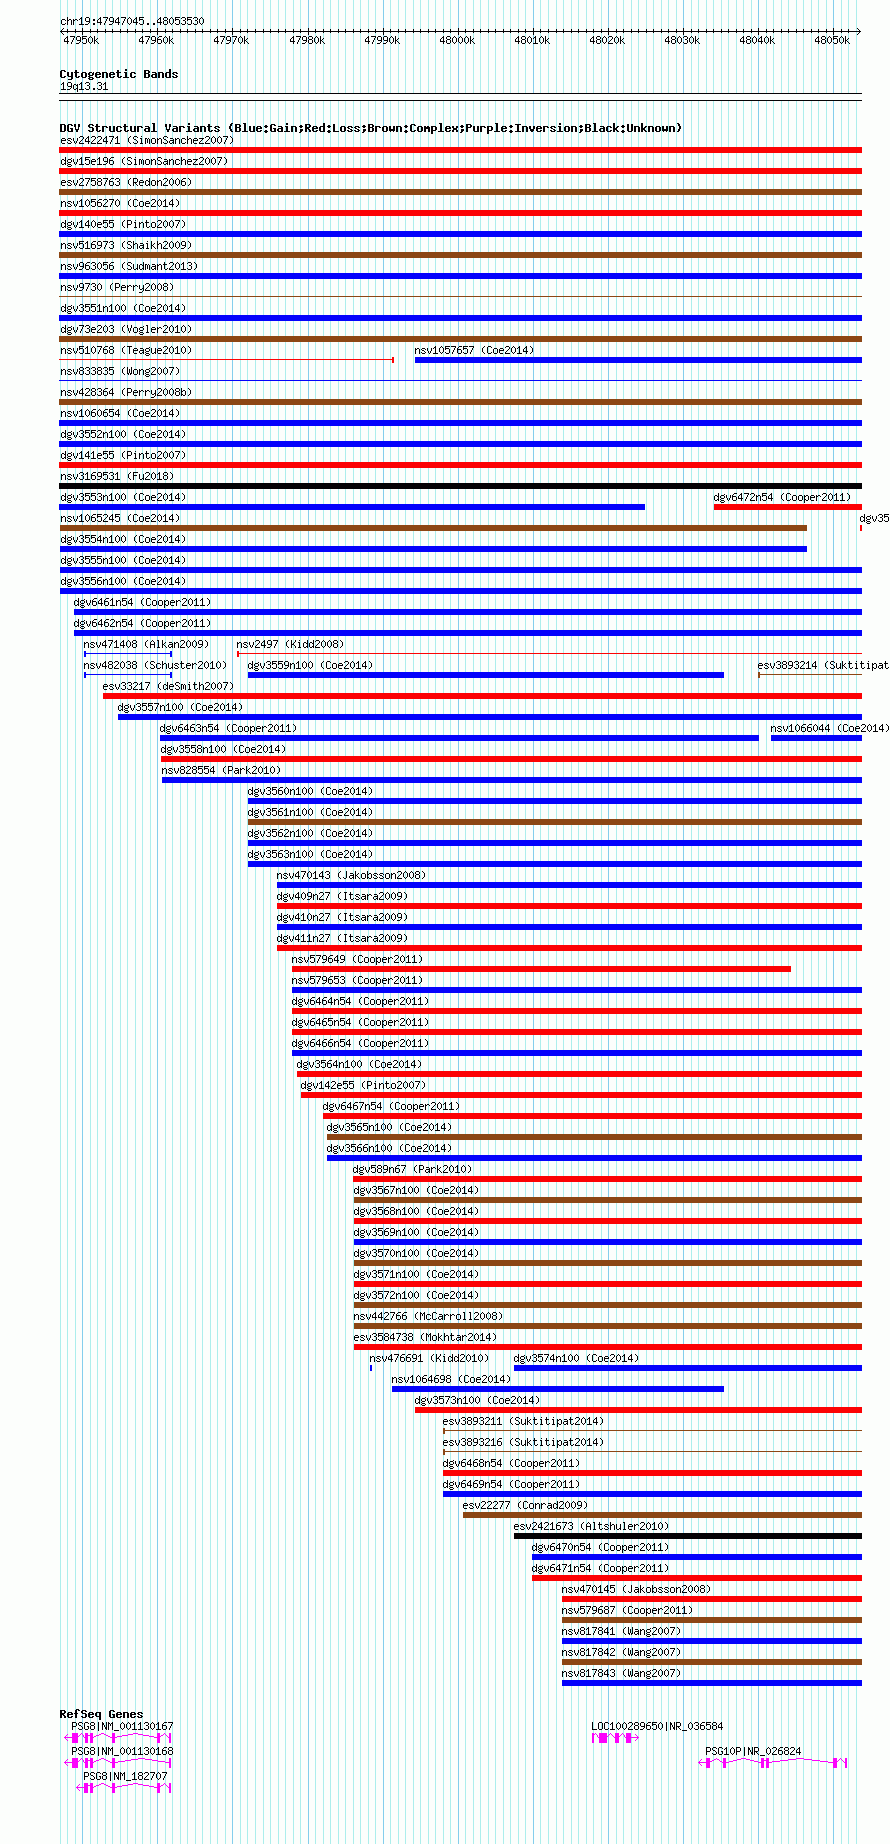Click the DGV Structural Variants track title
890x1844 pixels.
pos(371,128)
